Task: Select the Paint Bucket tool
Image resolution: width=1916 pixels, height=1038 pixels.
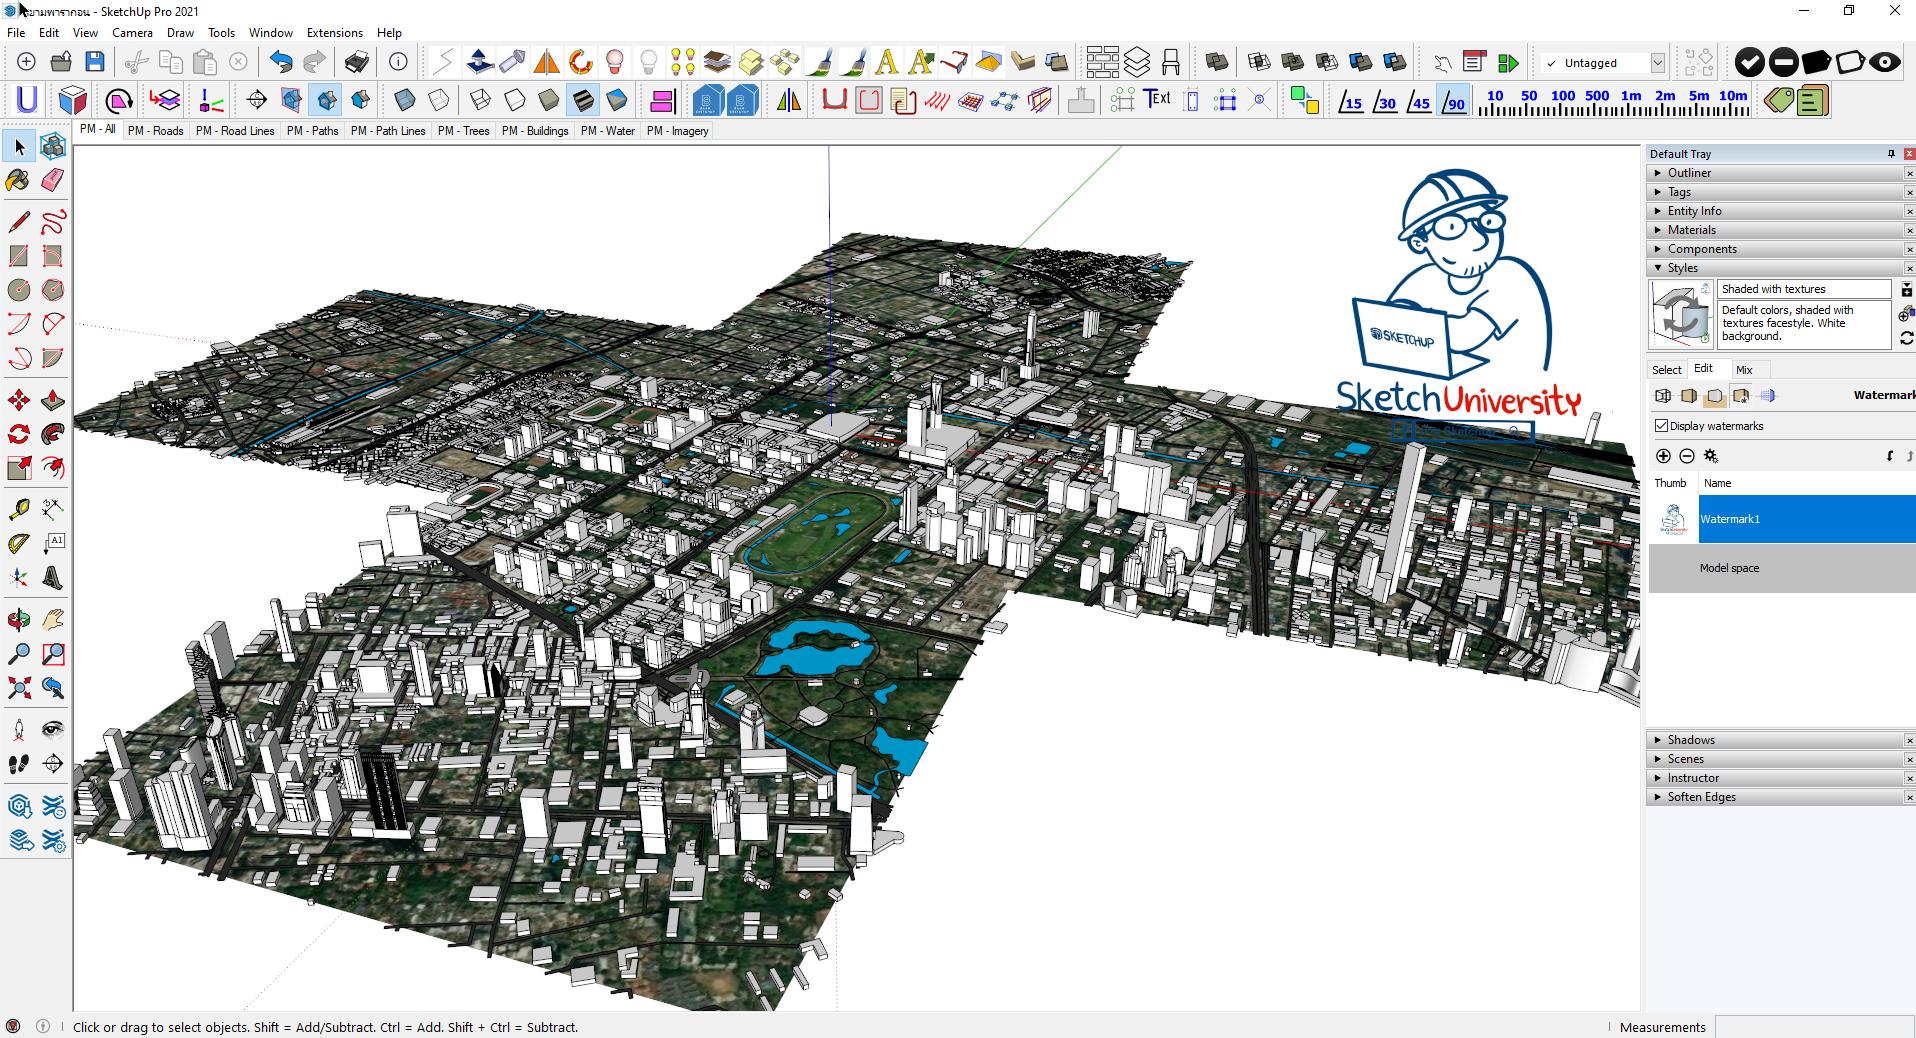Action: tap(19, 180)
